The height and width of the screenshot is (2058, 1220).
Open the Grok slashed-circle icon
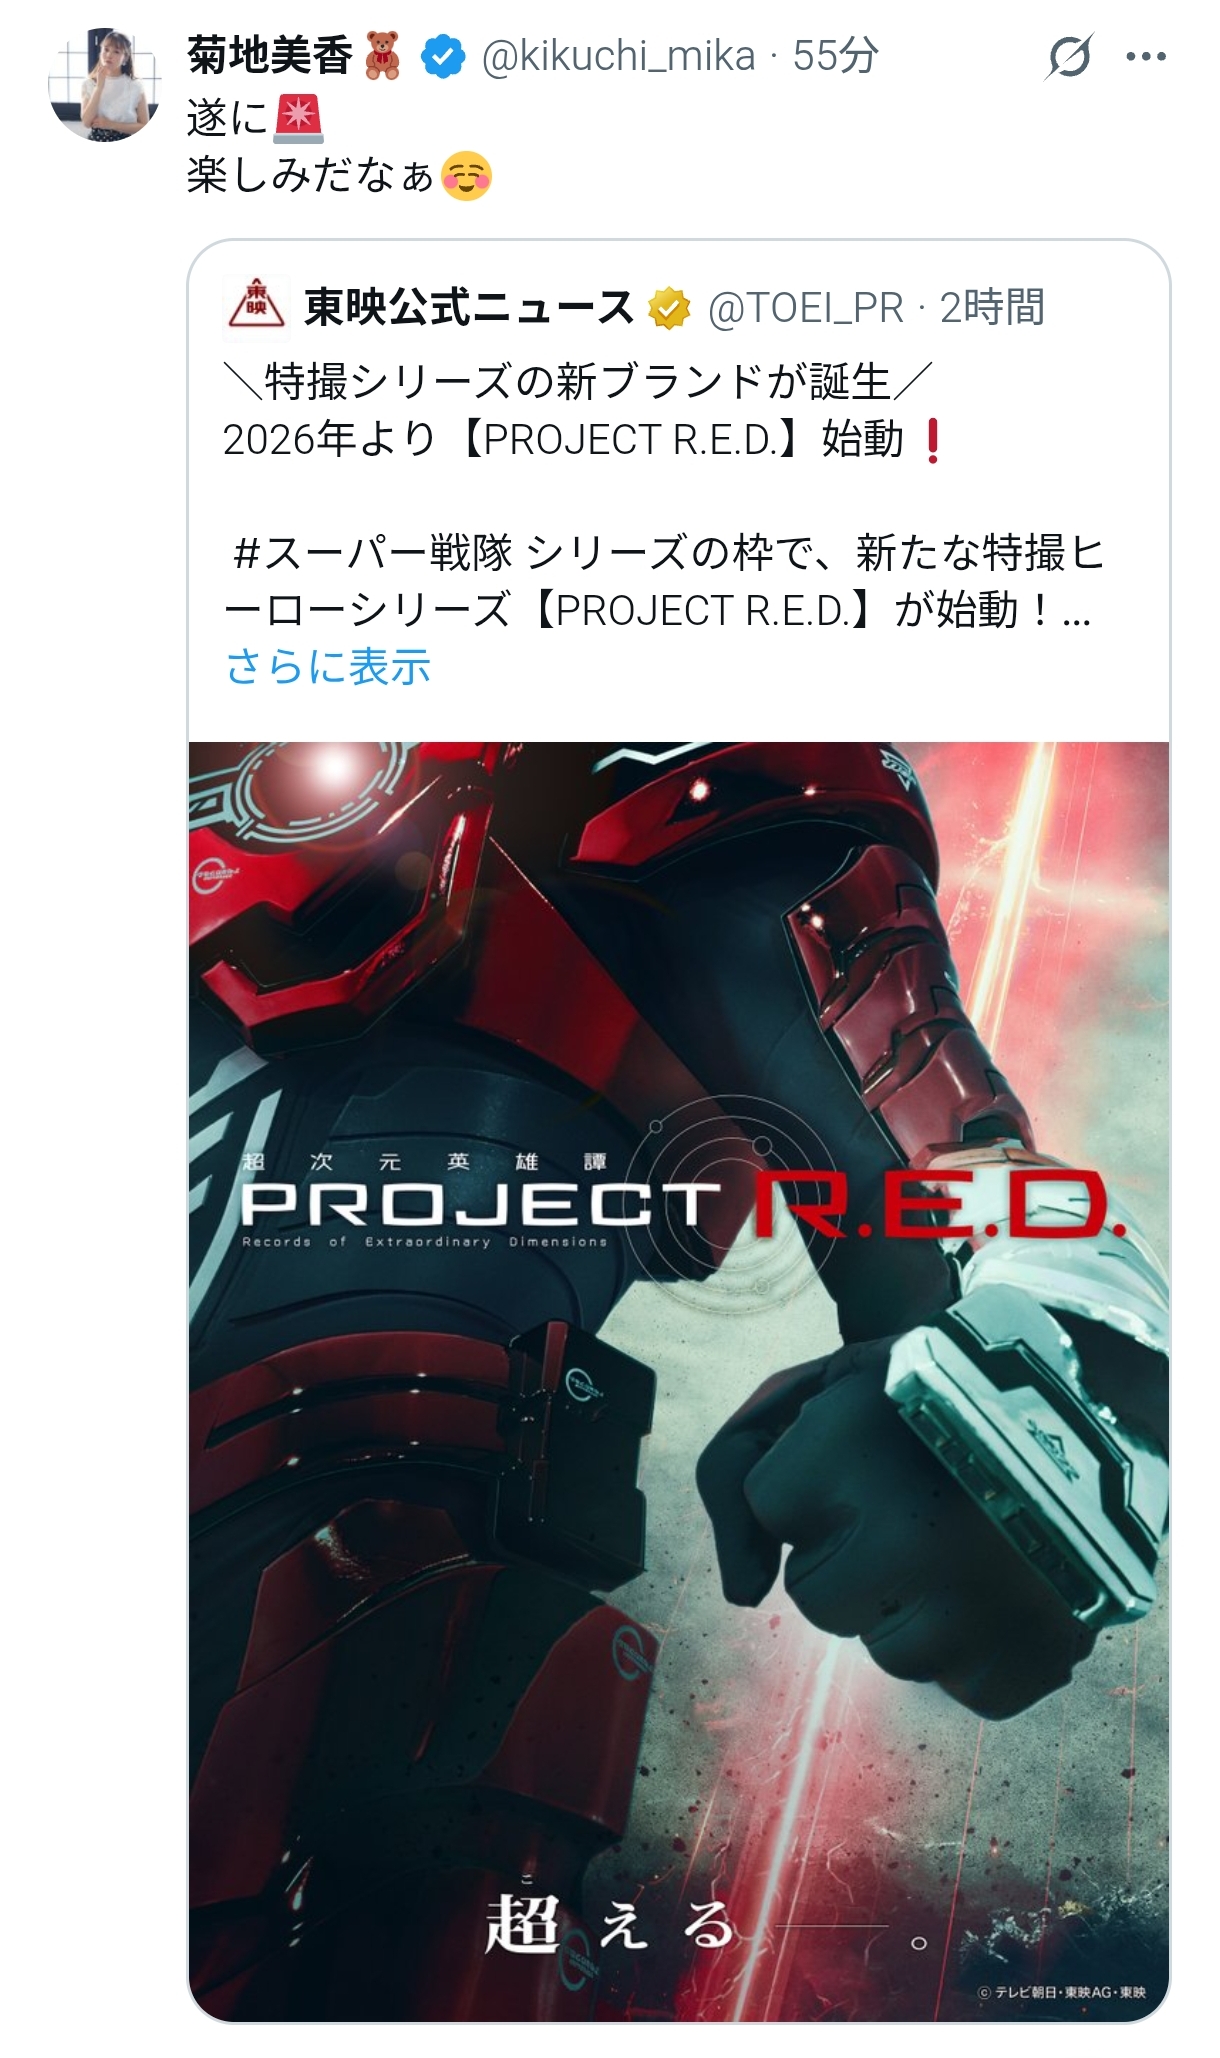[x=1069, y=56]
